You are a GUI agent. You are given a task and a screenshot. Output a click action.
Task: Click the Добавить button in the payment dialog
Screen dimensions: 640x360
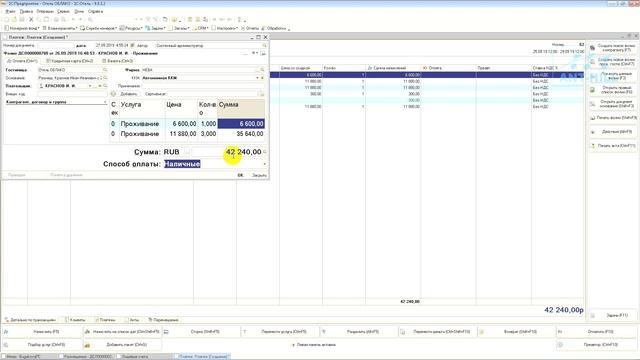[129, 94]
